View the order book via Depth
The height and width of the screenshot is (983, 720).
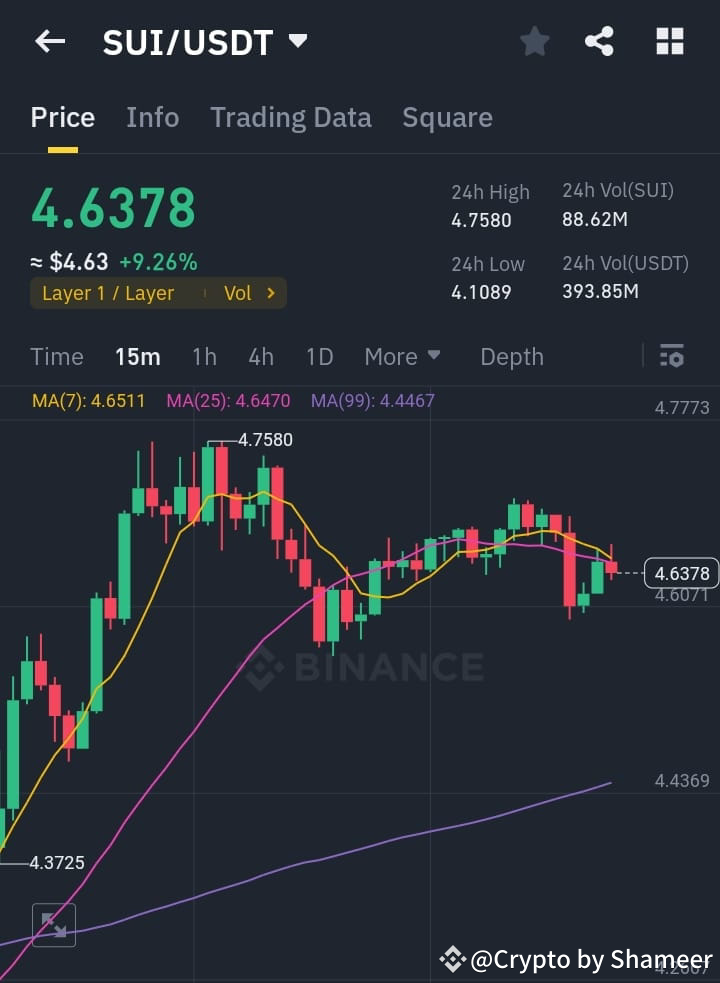point(511,356)
